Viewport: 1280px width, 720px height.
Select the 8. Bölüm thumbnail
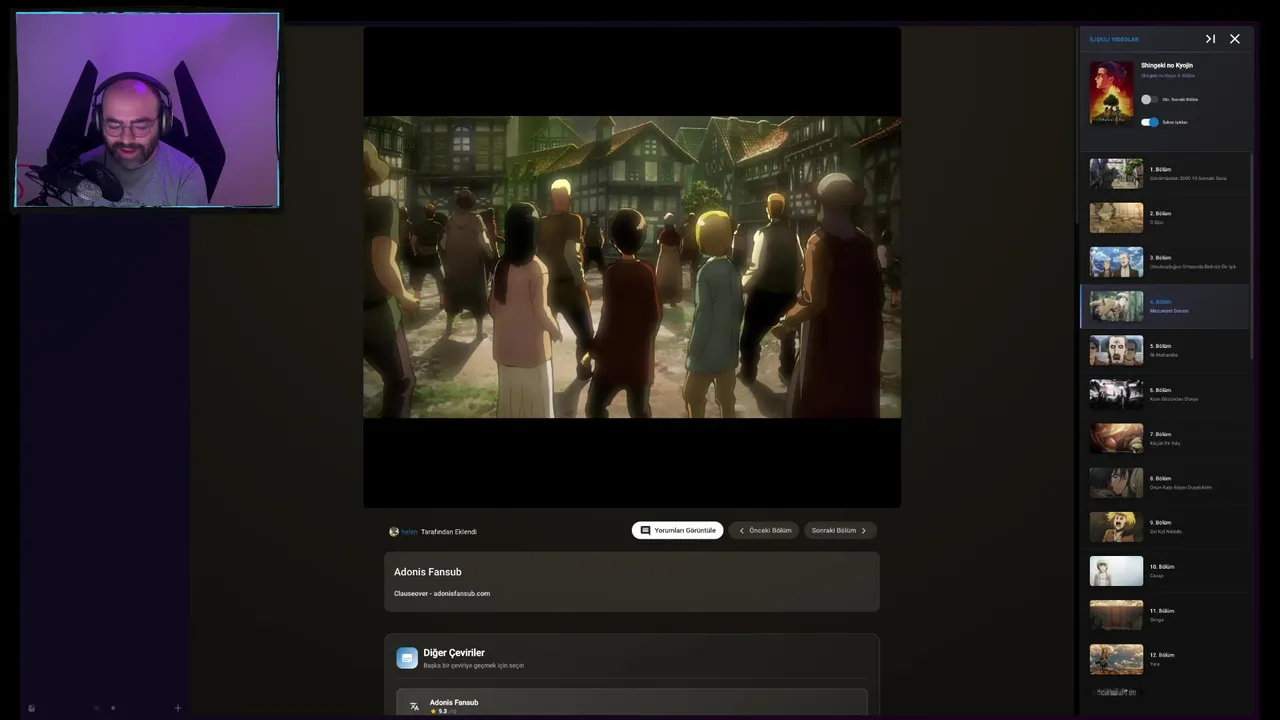pyautogui.click(x=1116, y=482)
